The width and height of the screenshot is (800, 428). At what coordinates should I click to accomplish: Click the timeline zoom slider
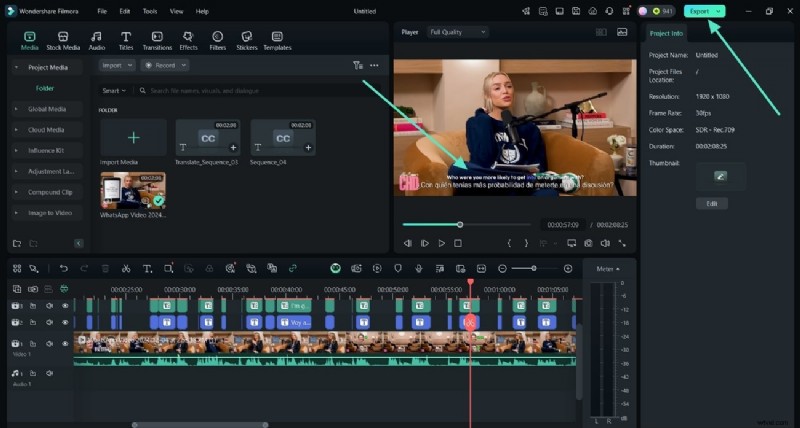click(533, 268)
